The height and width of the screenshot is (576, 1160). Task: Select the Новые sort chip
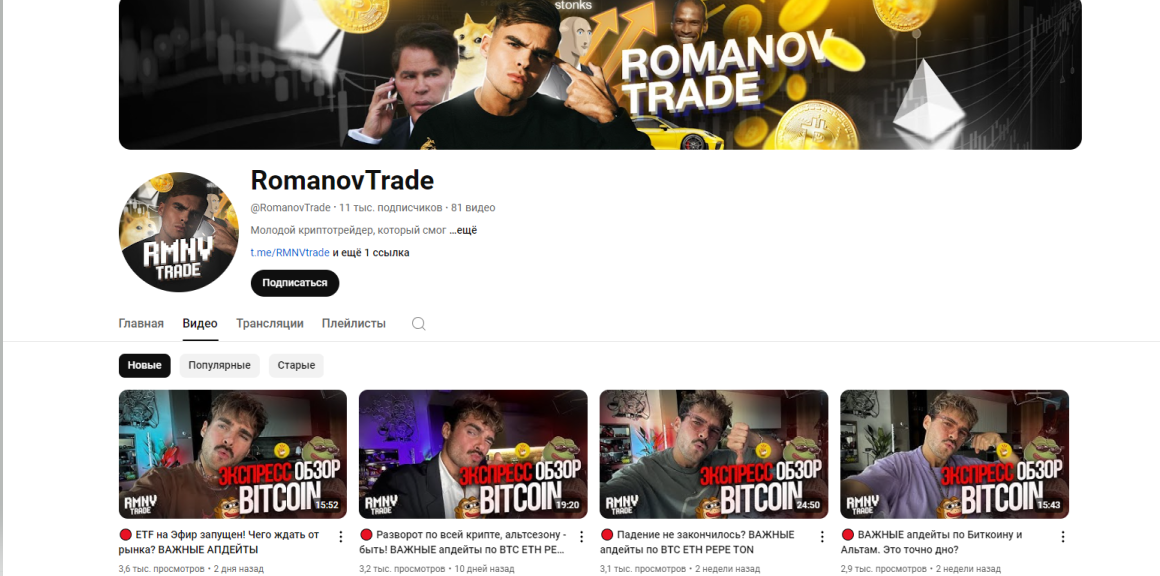click(144, 365)
